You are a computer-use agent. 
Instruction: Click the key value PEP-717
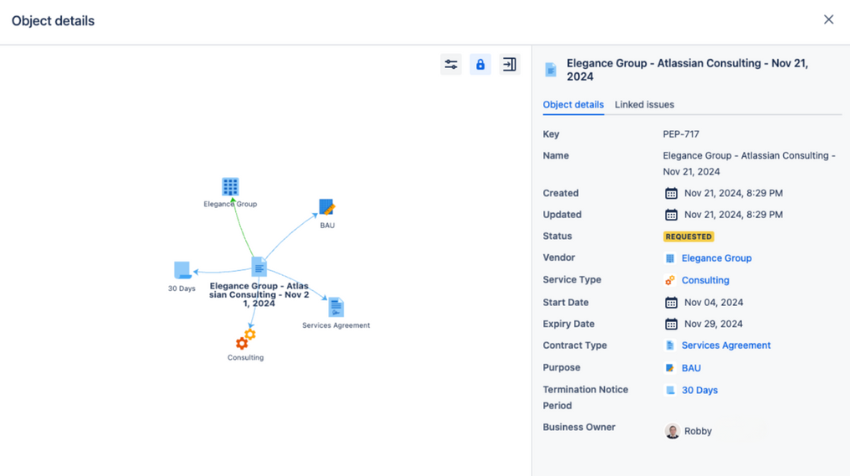coord(681,134)
